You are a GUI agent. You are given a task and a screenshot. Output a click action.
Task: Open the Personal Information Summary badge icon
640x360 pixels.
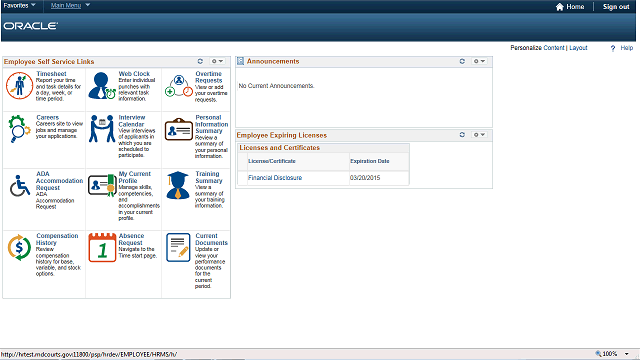pos(179,129)
